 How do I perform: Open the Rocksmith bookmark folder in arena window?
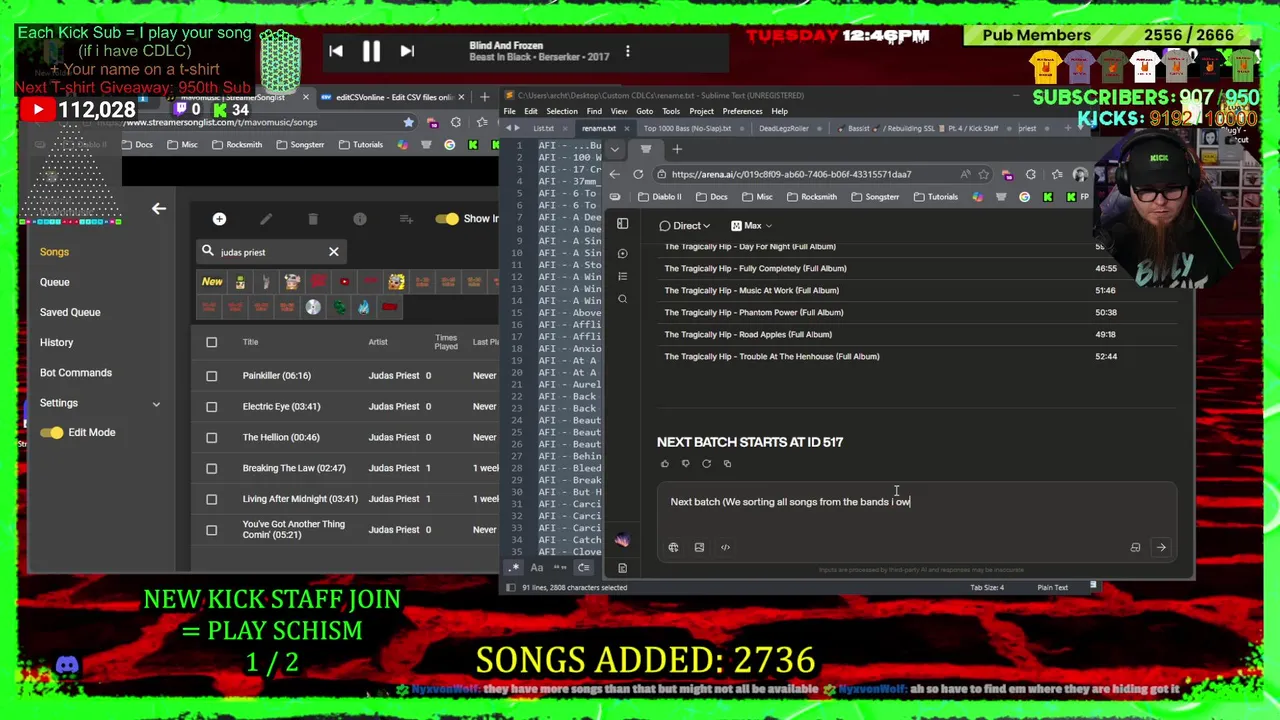811,197
